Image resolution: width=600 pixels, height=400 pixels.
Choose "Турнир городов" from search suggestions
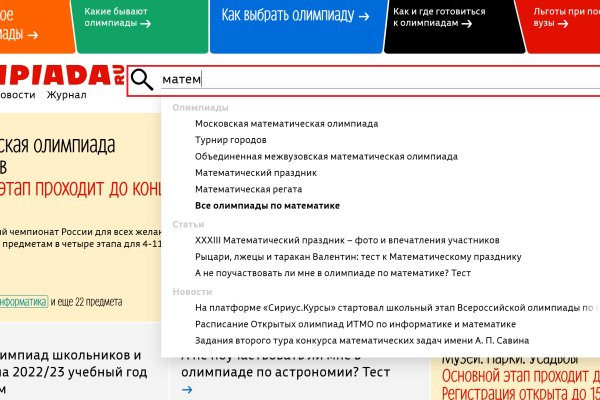coord(230,140)
